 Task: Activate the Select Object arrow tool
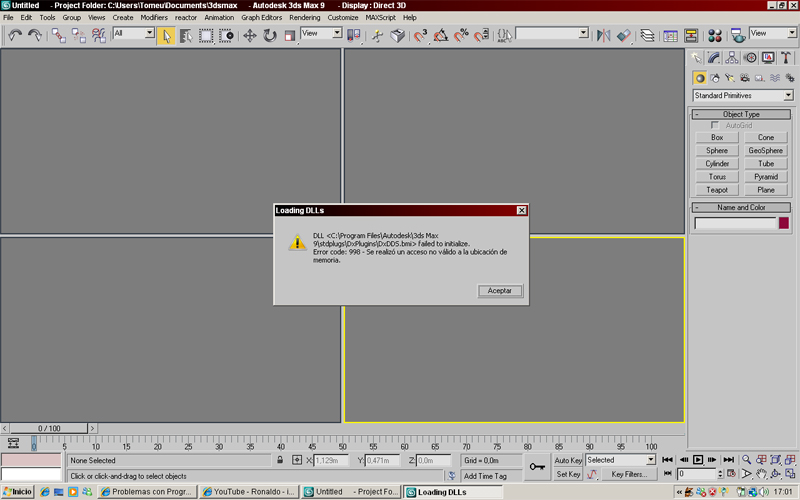pyautogui.click(x=166, y=36)
